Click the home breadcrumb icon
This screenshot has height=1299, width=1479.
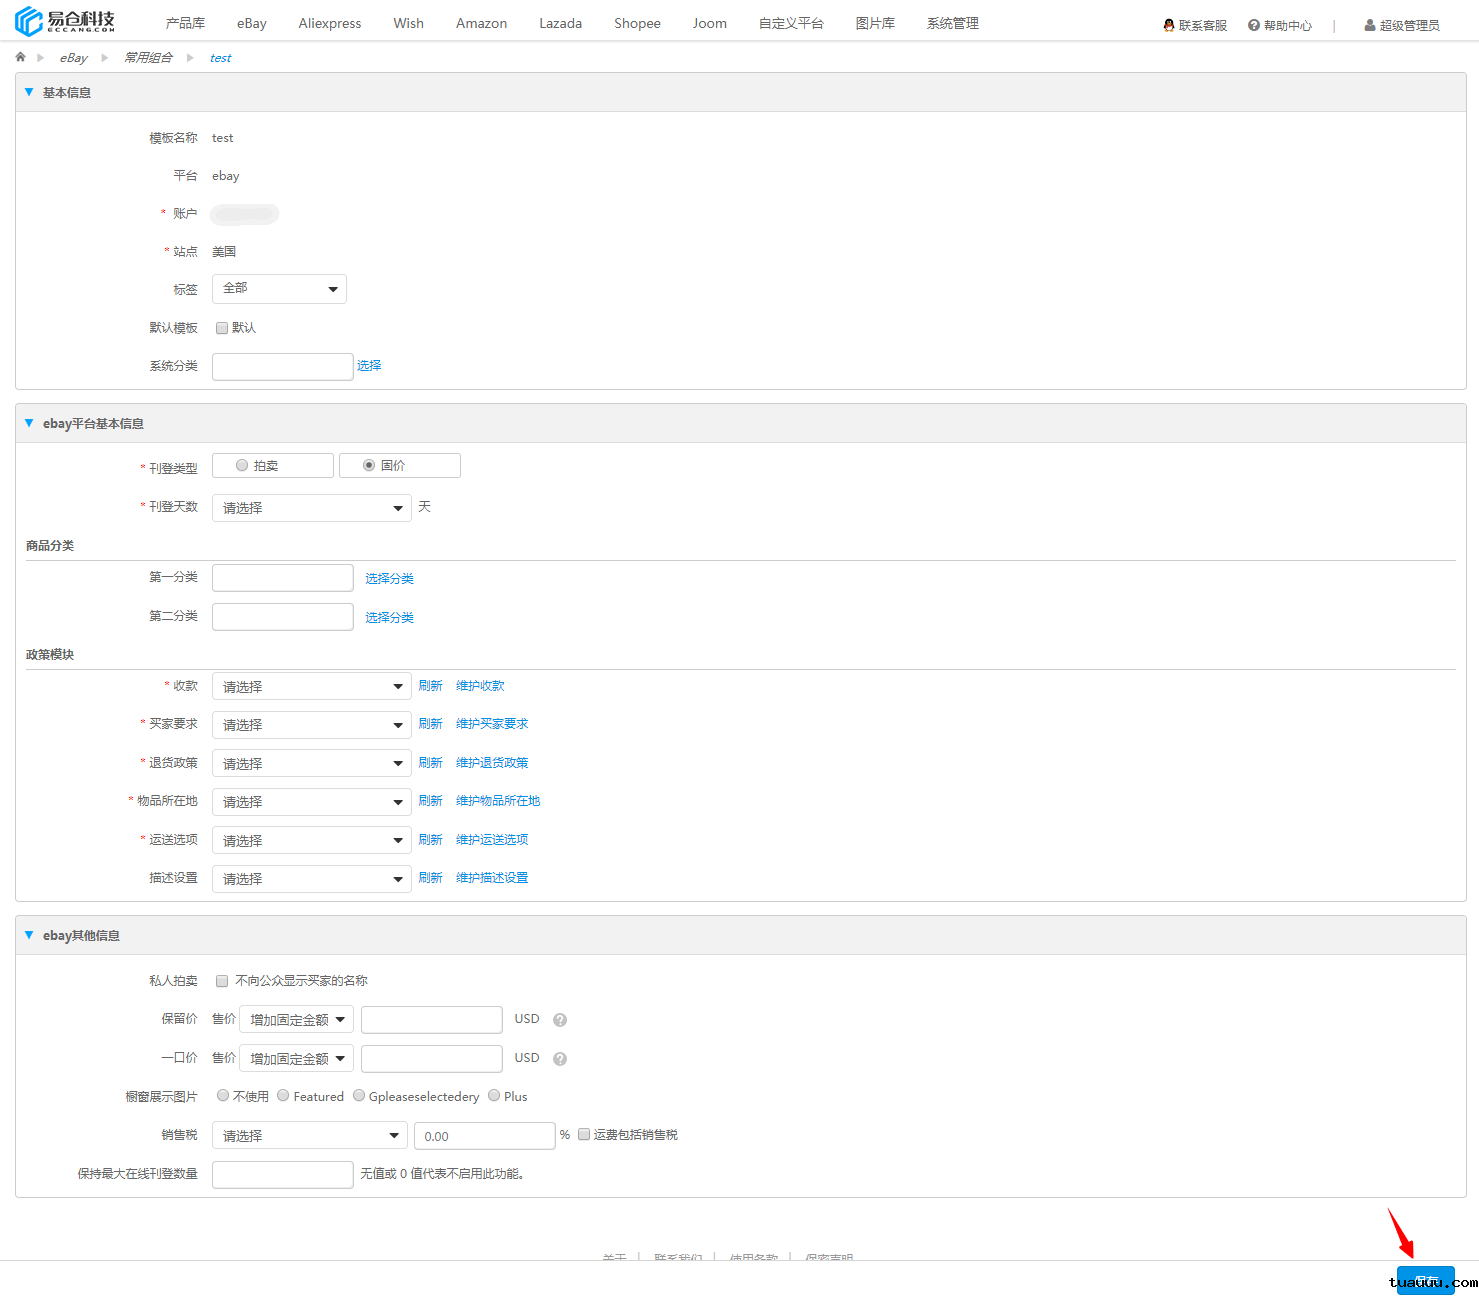(x=20, y=57)
